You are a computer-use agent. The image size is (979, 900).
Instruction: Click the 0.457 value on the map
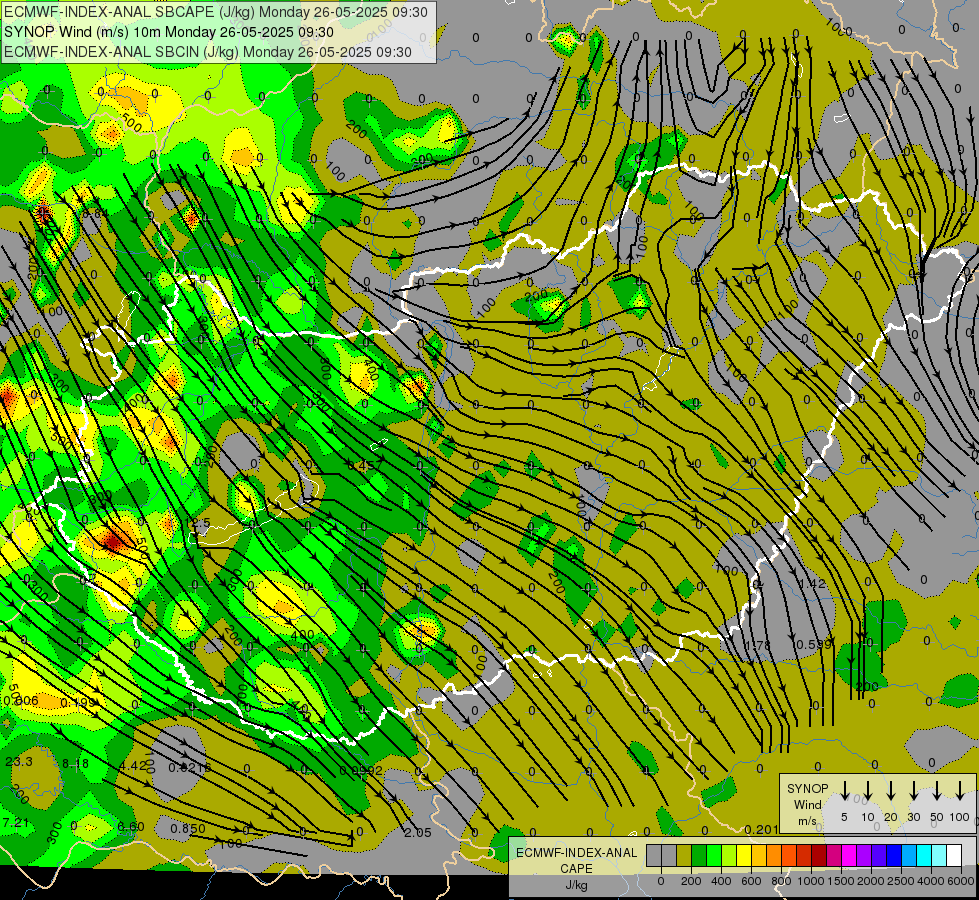point(365,465)
